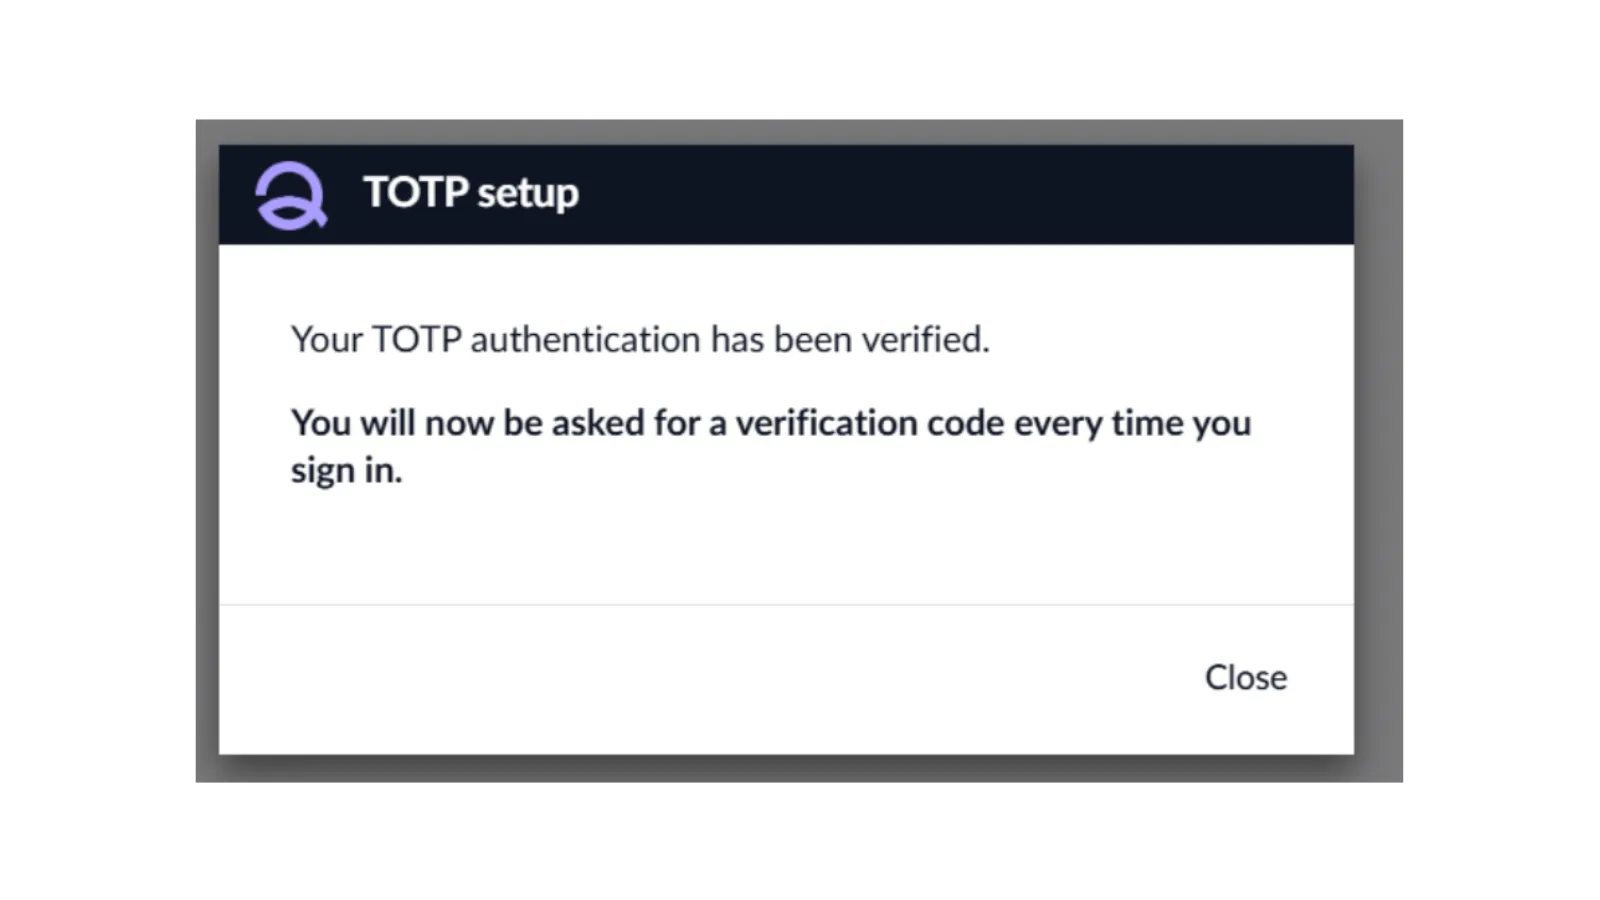Click the "Your TOTP authentication has been verified" message
This screenshot has height=900, width=1600.
[640, 340]
